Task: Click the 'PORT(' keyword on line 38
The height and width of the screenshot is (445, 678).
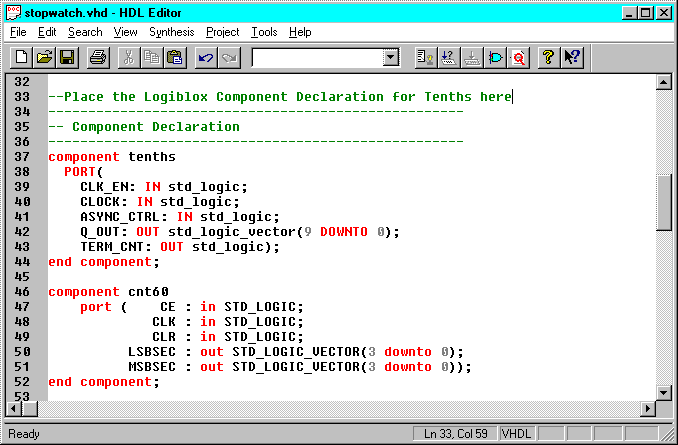Action: click(x=84, y=172)
